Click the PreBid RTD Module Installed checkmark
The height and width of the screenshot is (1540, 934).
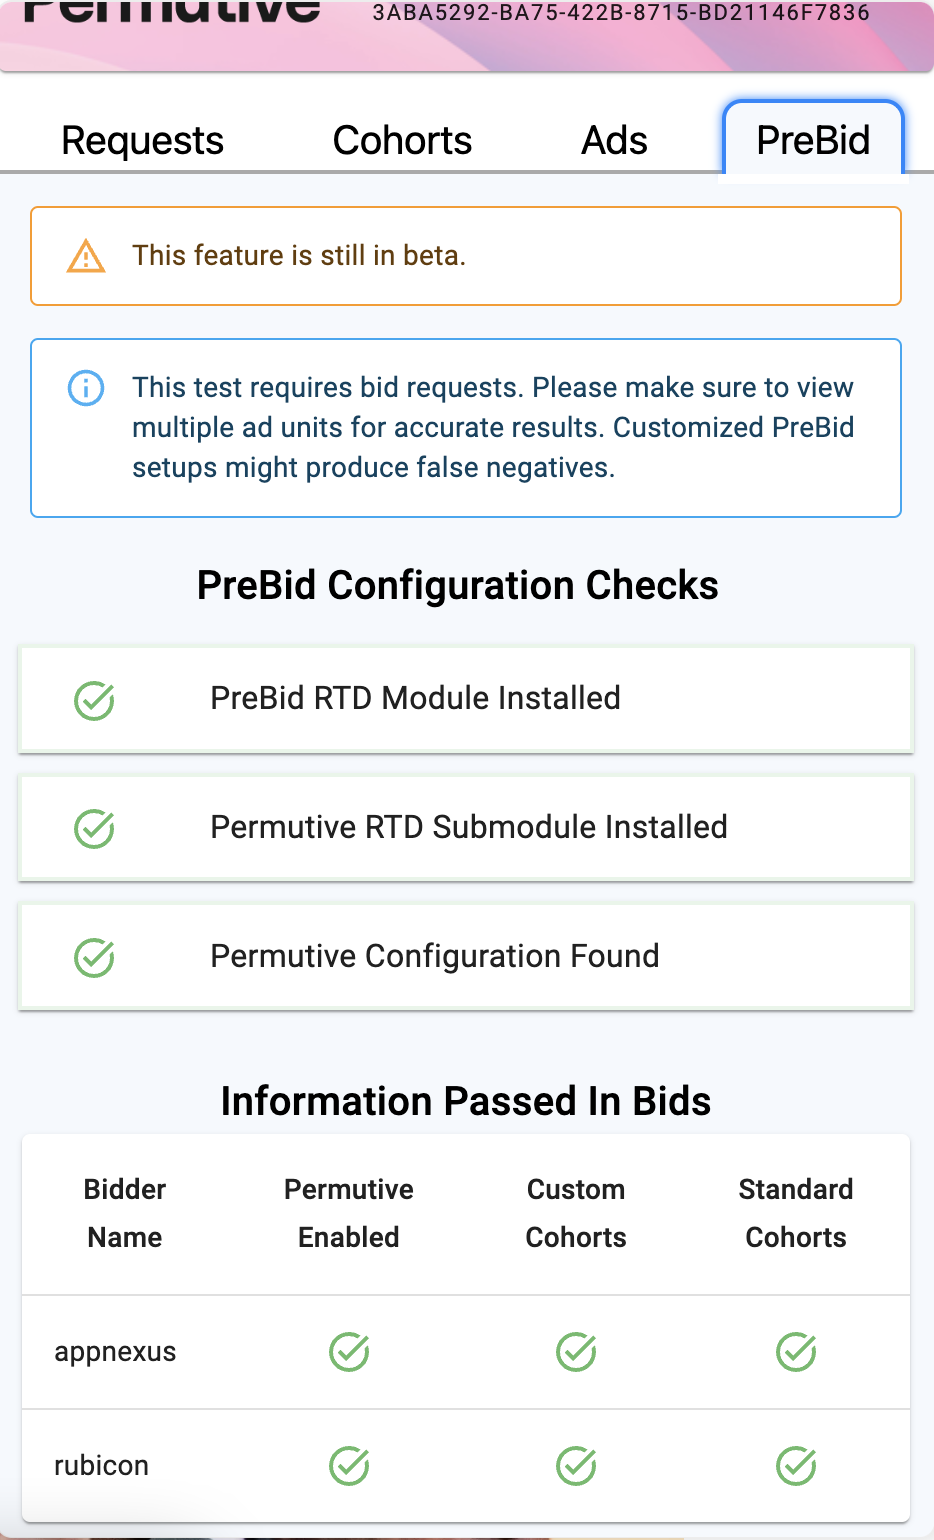point(94,700)
